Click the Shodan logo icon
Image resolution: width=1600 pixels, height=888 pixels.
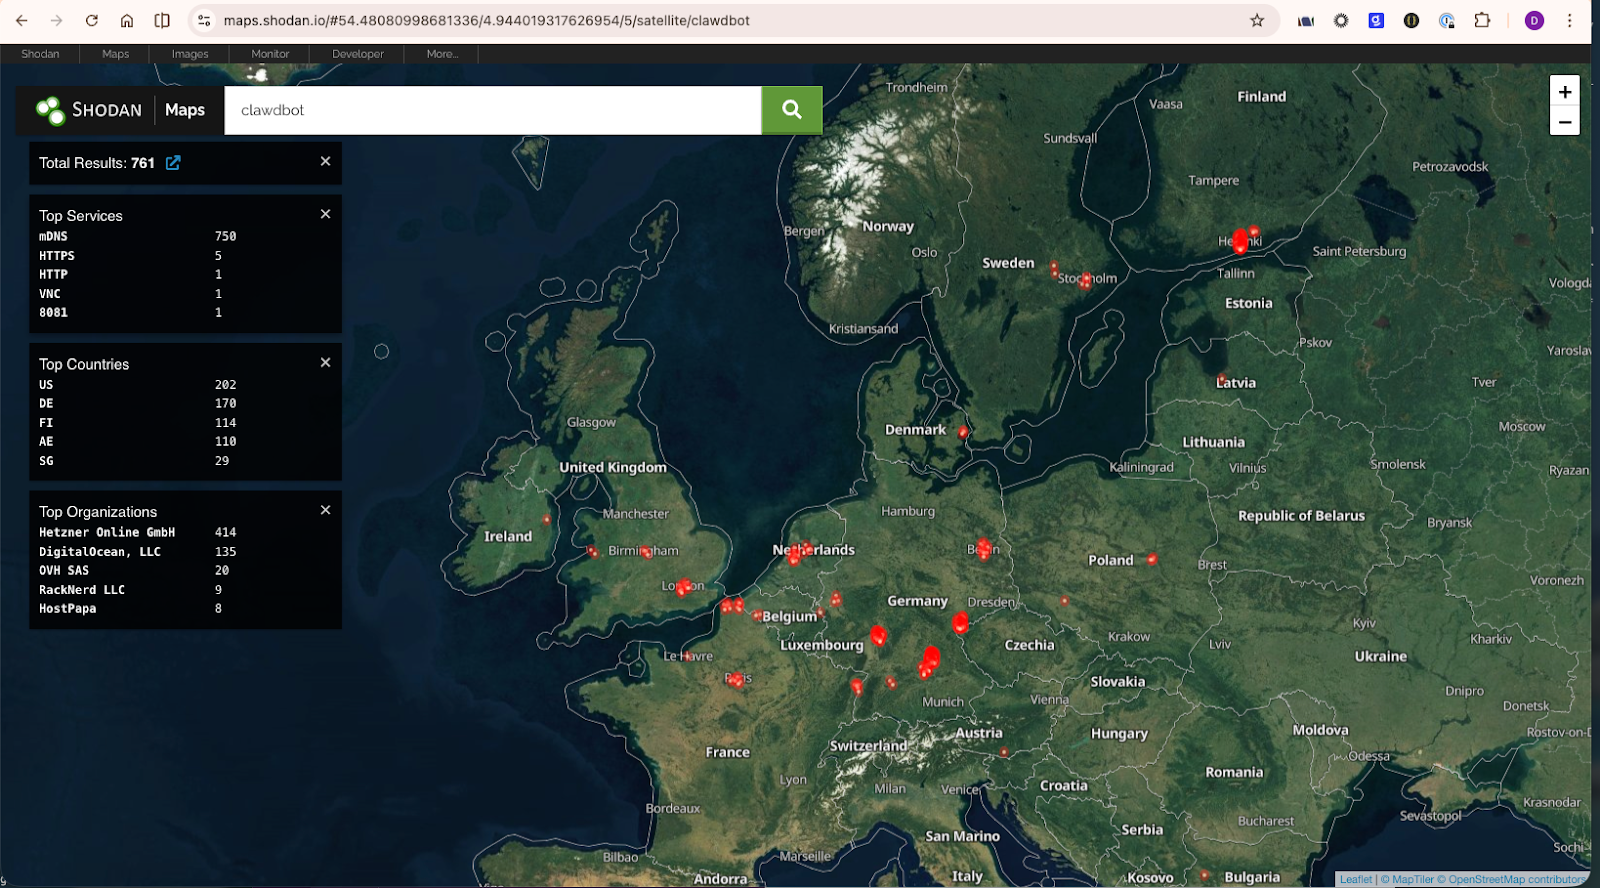coord(50,110)
